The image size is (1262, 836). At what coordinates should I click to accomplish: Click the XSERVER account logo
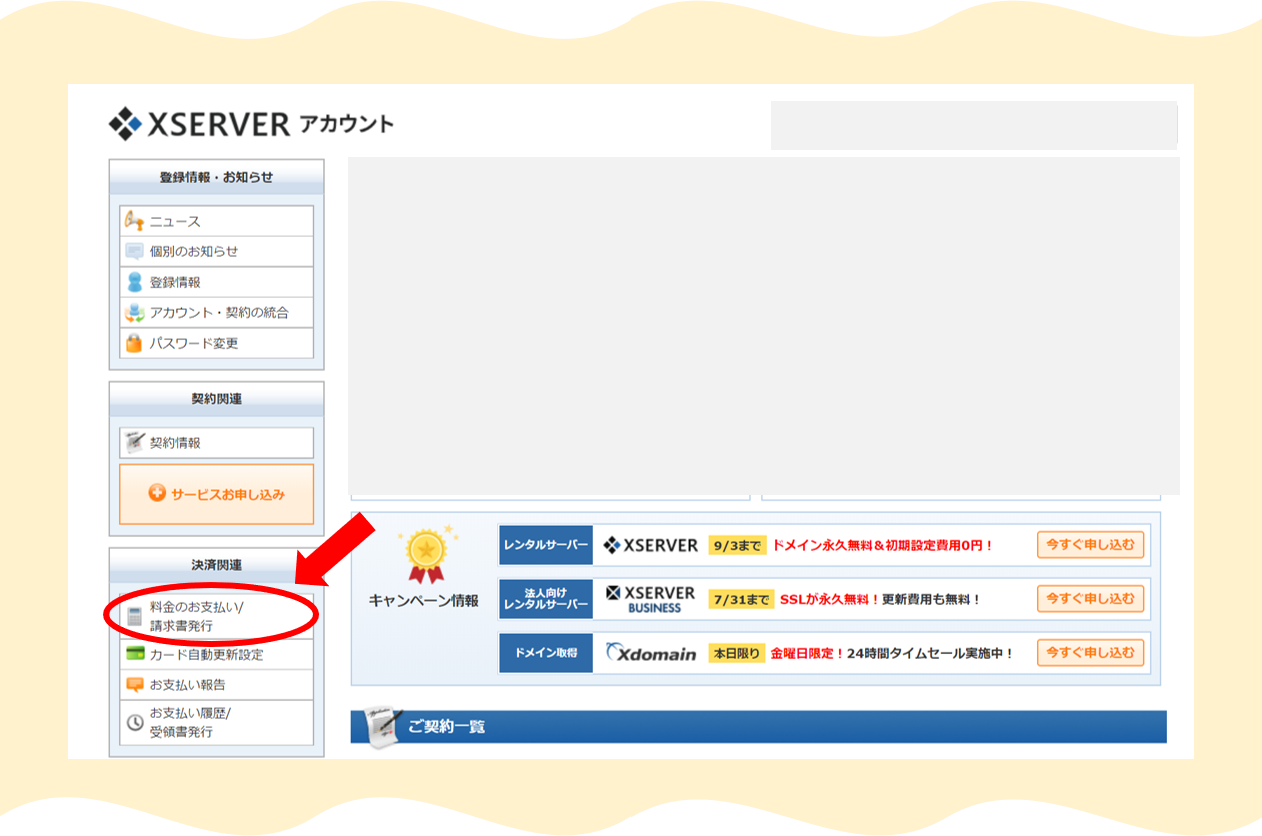tap(251, 124)
